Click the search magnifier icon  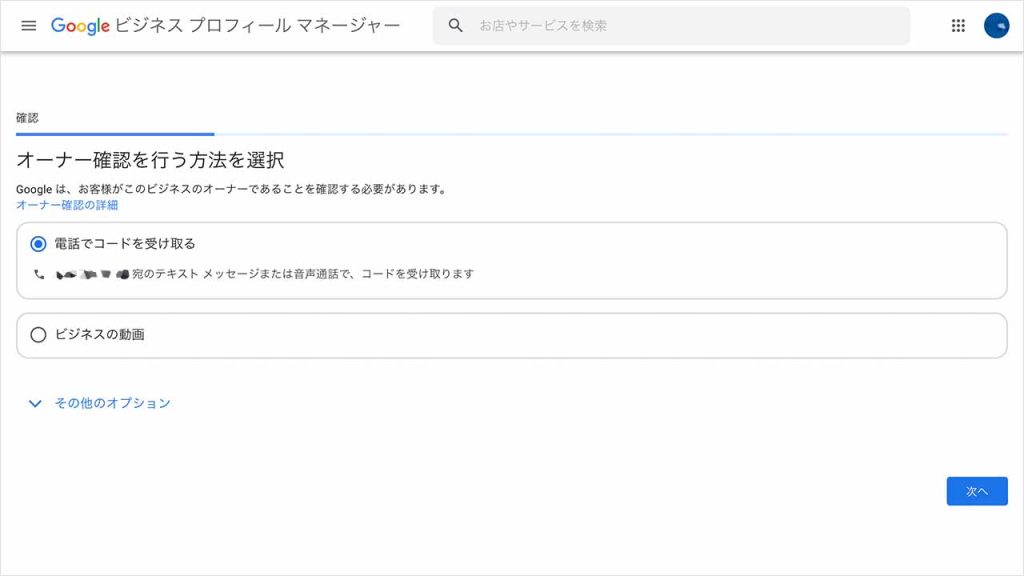click(x=455, y=25)
